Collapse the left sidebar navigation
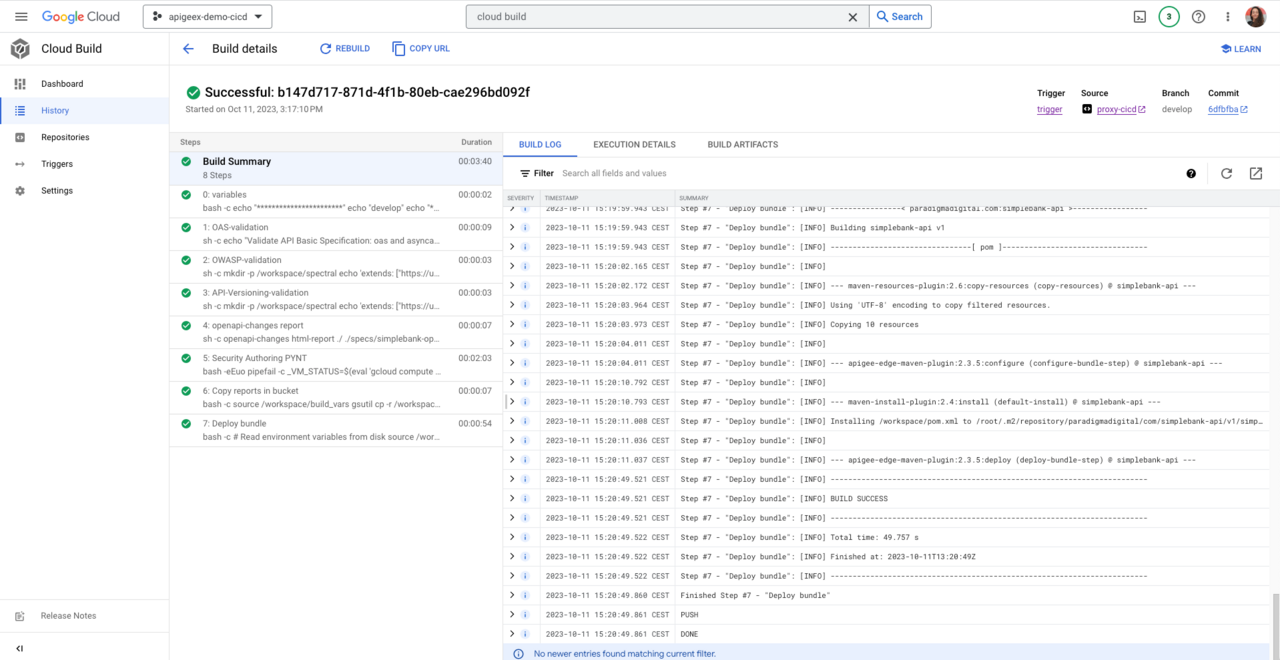The height and width of the screenshot is (660, 1280). 19,648
